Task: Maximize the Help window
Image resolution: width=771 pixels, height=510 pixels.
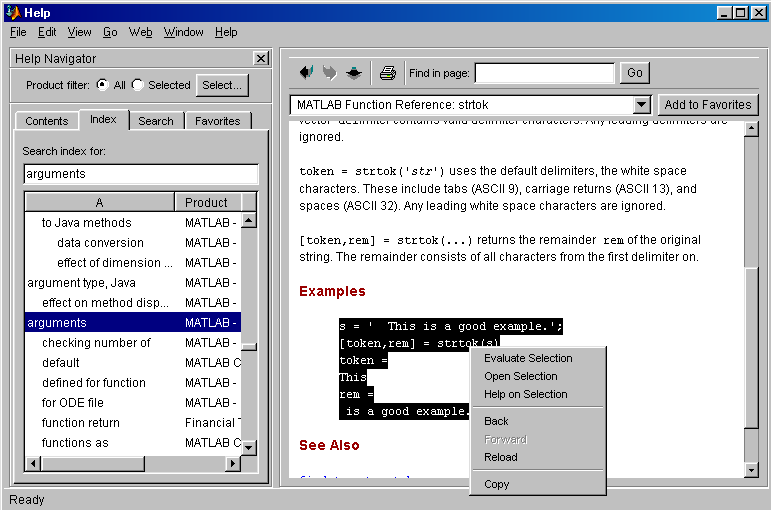Action: pyautogui.click(x=741, y=13)
